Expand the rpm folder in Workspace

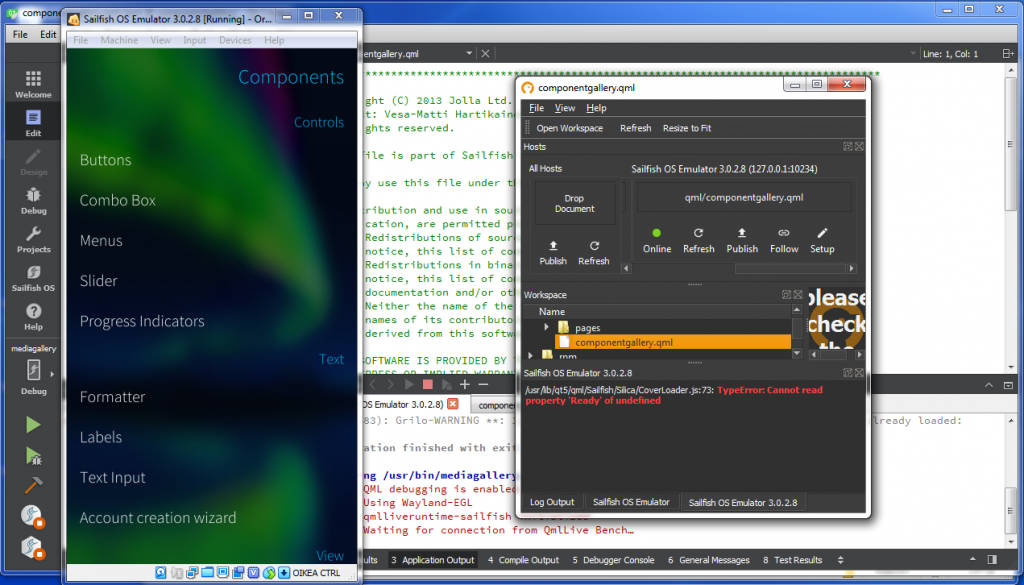tap(532, 355)
